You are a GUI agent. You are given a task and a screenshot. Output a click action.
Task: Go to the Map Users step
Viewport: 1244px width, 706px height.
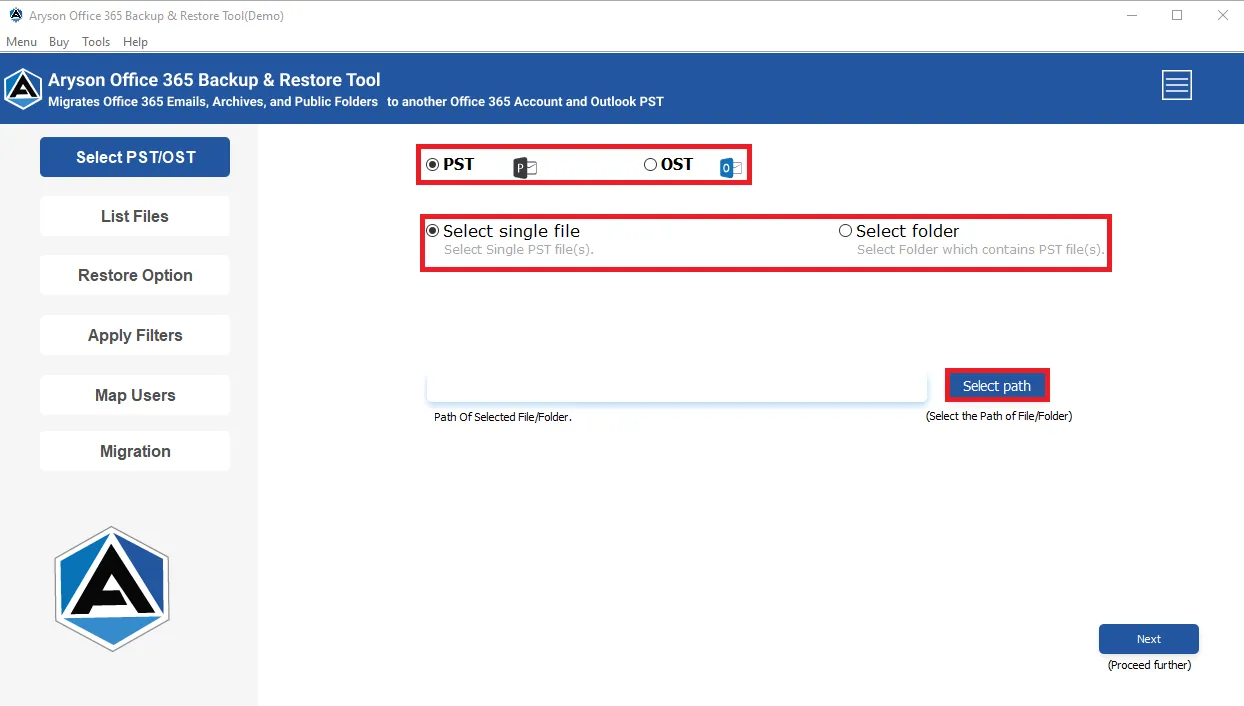(x=135, y=395)
